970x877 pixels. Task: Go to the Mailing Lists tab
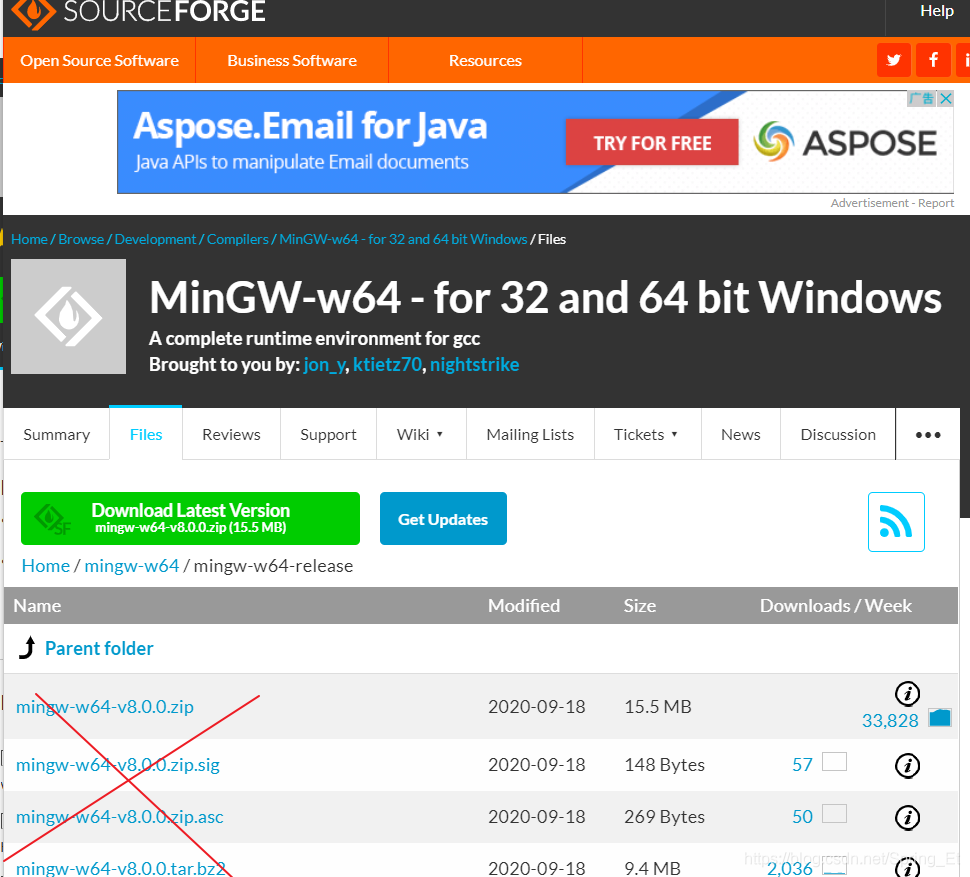pos(530,435)
